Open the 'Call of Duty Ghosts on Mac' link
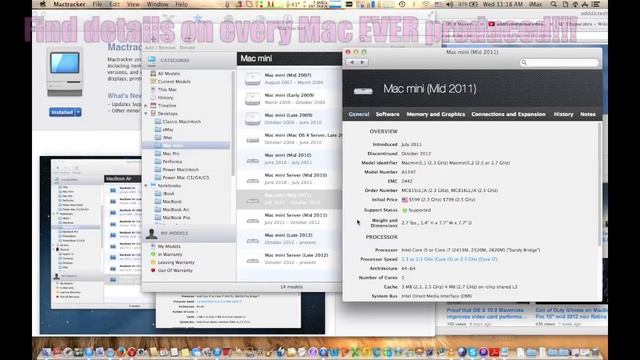This screenshot has width=640, height=360. pos(571,313)
